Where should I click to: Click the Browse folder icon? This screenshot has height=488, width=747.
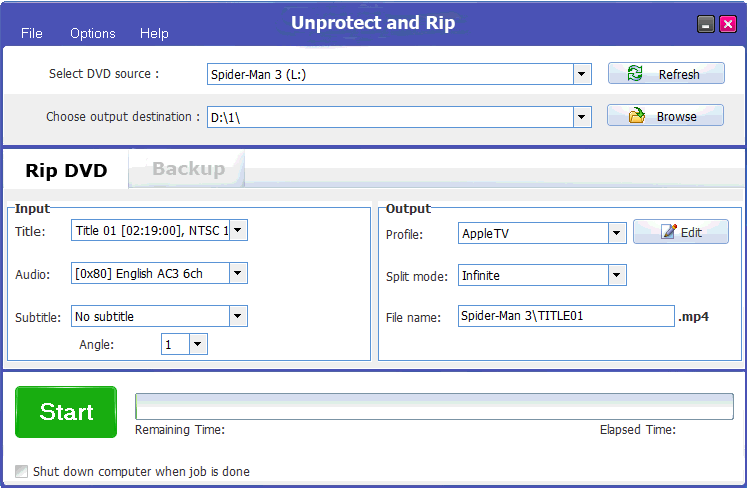pos(636,116)
